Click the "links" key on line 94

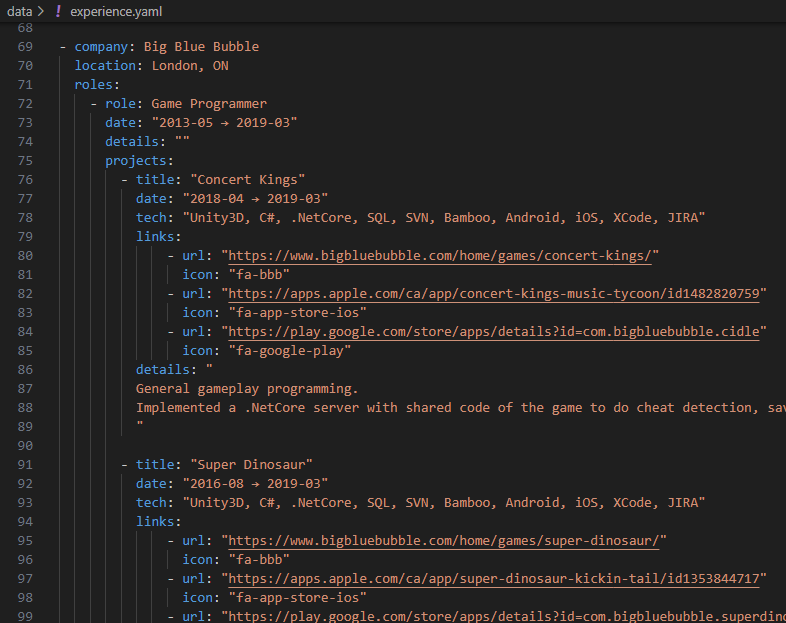tap(155, 522)
